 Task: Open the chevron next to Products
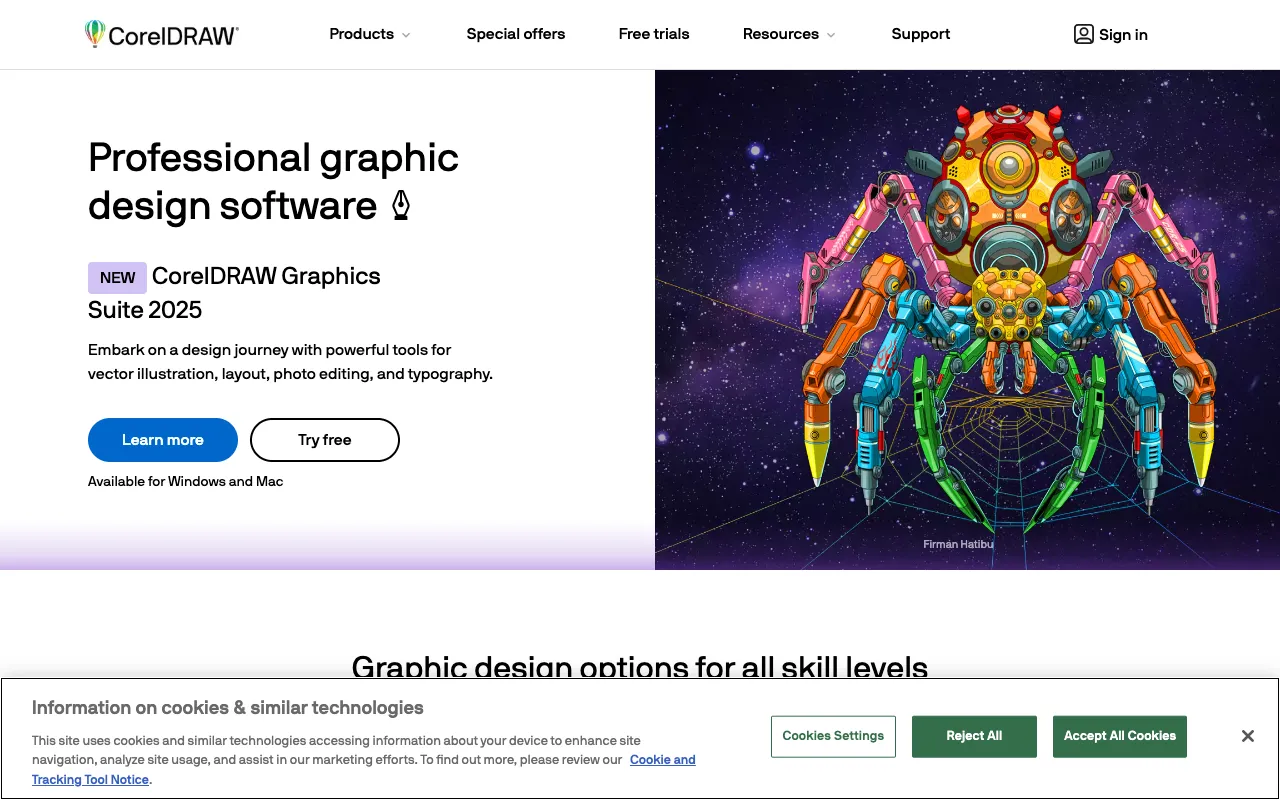point(405,35)
